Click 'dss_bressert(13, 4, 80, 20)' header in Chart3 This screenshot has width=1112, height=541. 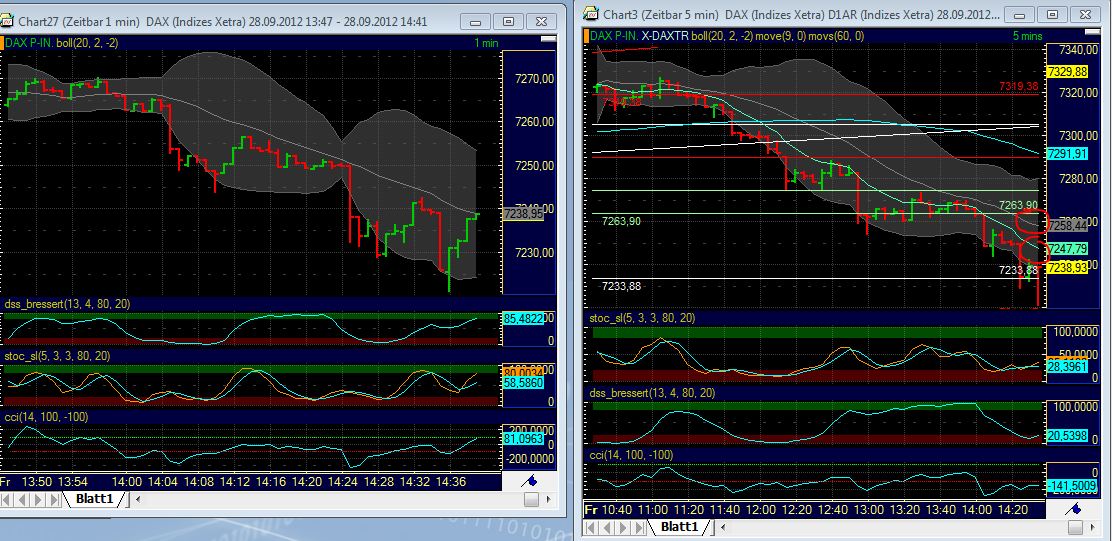point(652,393)
